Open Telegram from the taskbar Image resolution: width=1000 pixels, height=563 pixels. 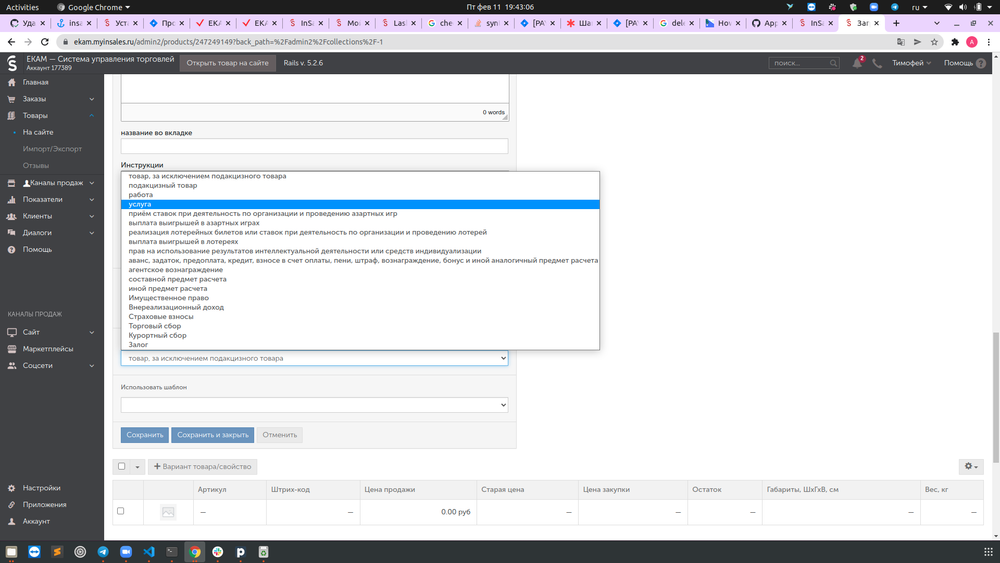coord(103,552)
